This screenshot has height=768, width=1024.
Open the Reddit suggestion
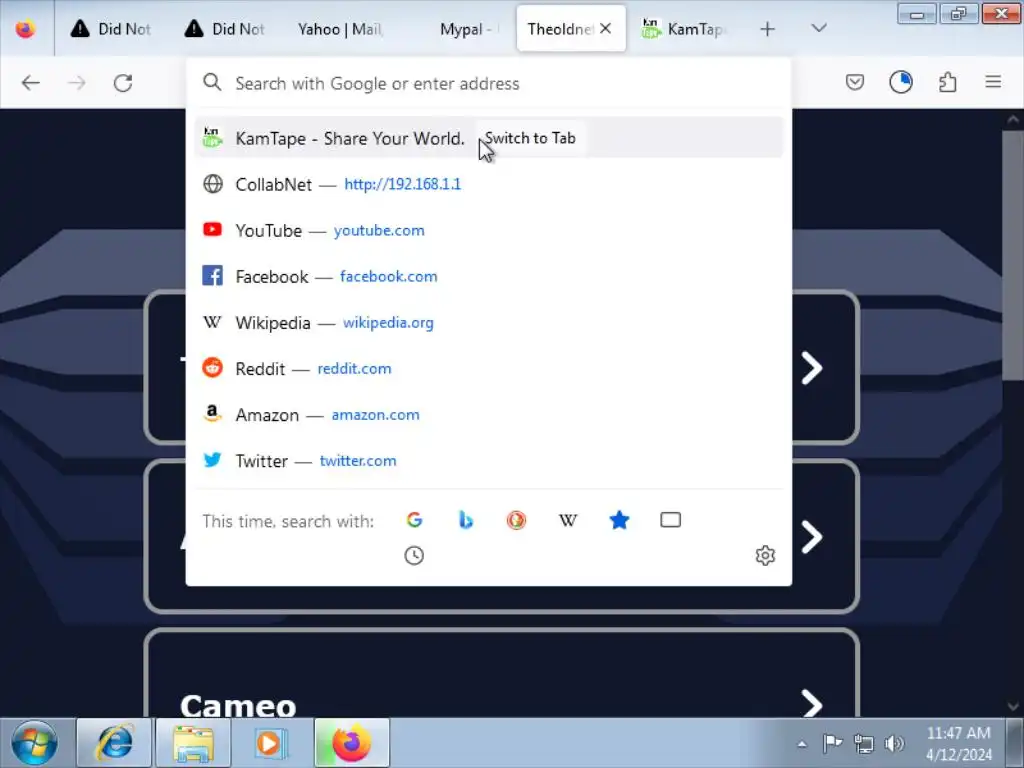coord(488,368)
